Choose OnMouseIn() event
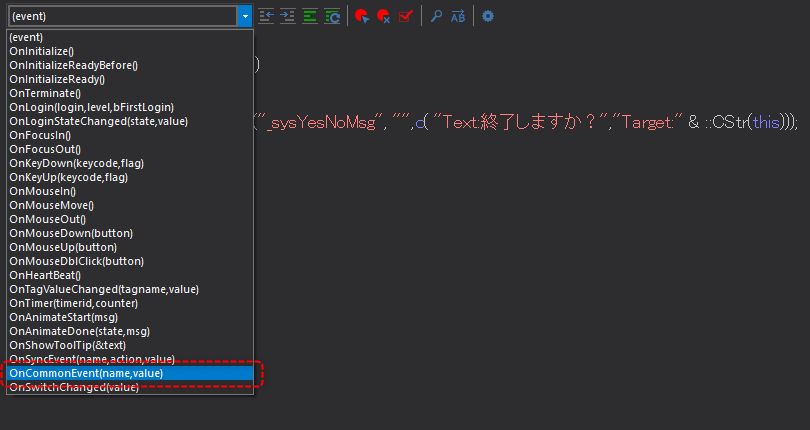Viewport: 810px width, 430px height. 130,191
